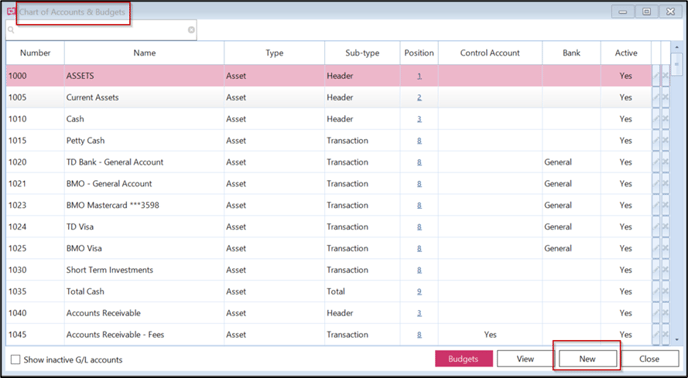
Task: Sort by the Sub-type column header
Action: pos(362,53)
